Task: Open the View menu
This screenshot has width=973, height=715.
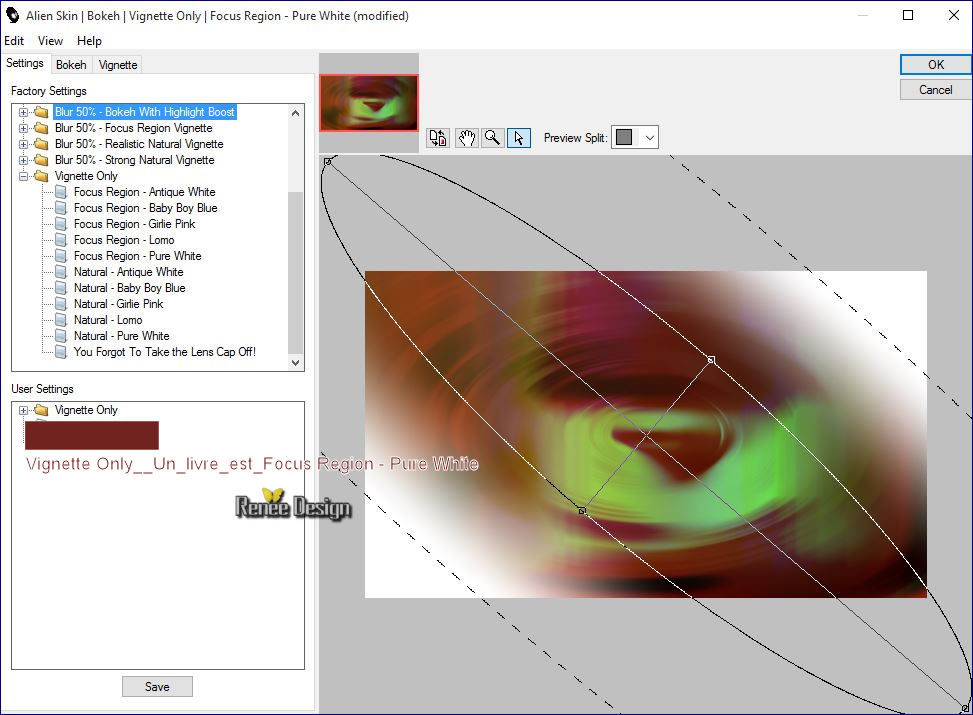Action: (x=50, y=41)
